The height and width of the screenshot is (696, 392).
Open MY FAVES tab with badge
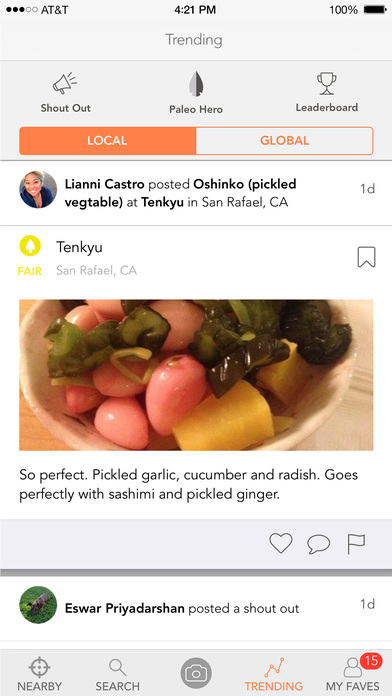point(353,674)
